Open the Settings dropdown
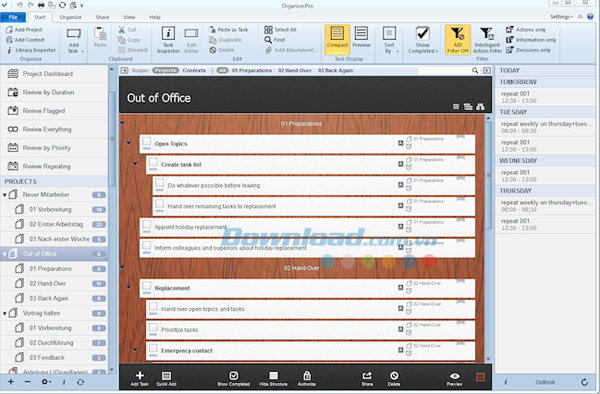This screenshot has height=394, width=600. point(561,17)
